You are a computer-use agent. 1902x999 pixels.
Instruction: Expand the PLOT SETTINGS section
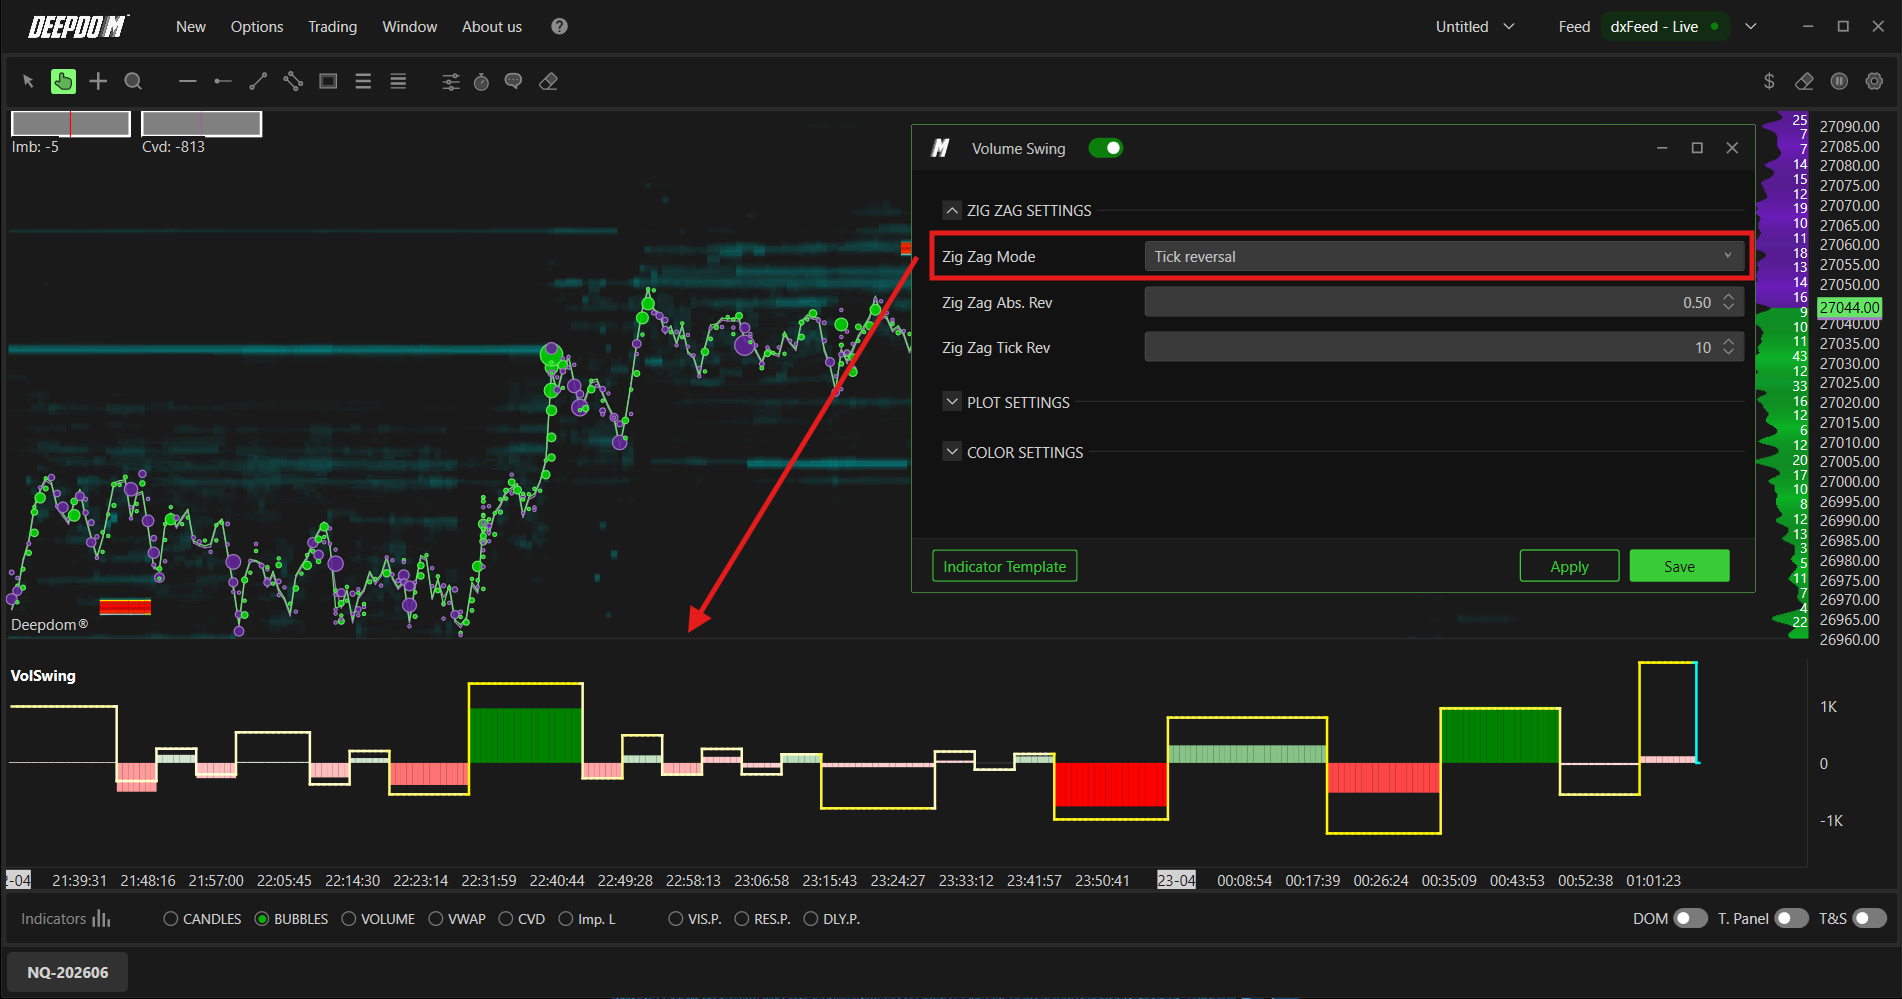tap(952, 402)
